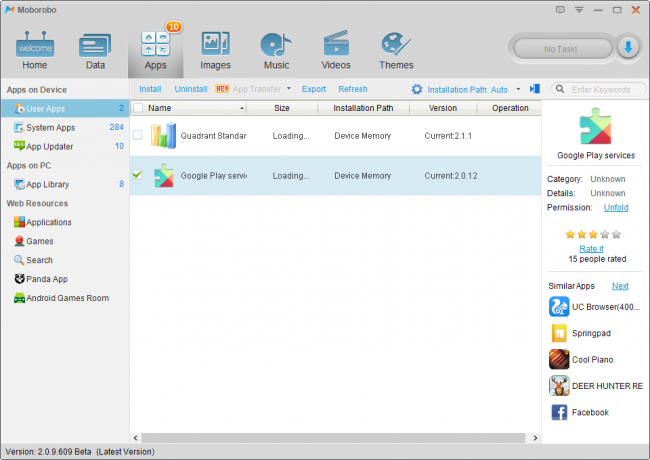Screen dimensions: 650x460
Task: Click the Installation Path gear icon
Action: point(417,89)
